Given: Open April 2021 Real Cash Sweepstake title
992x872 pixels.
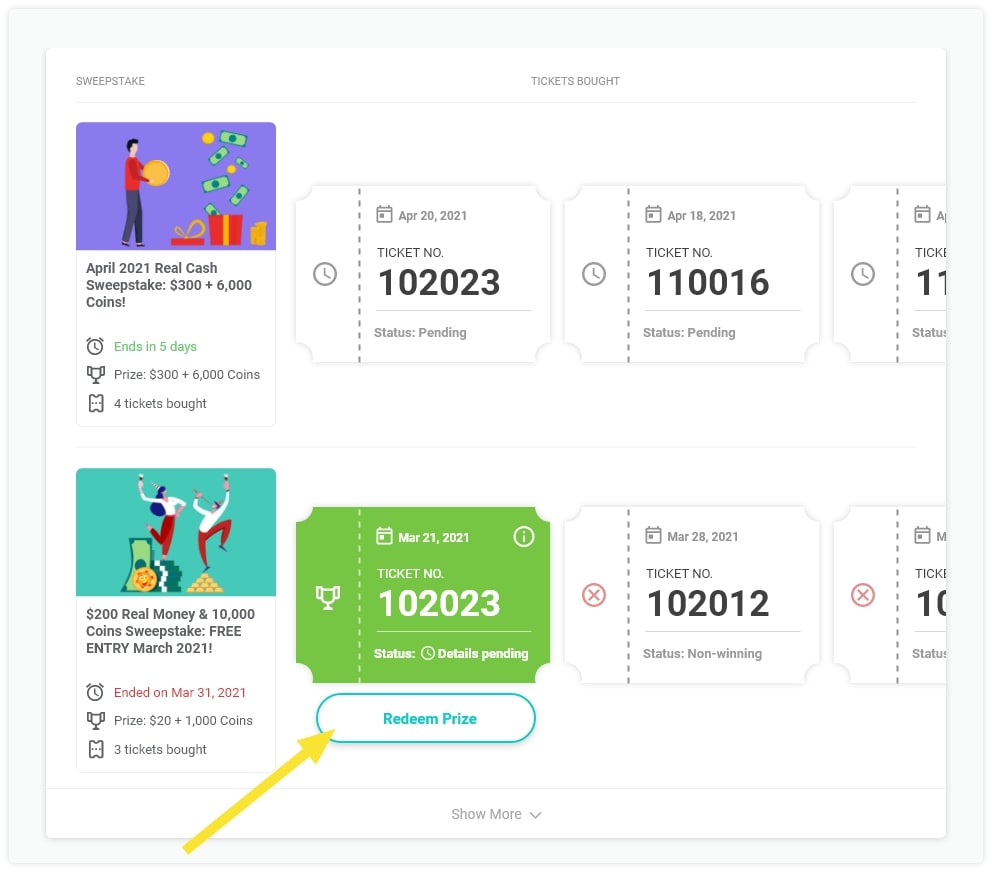Looking at the screenshot, I should (x=169, y=285).
